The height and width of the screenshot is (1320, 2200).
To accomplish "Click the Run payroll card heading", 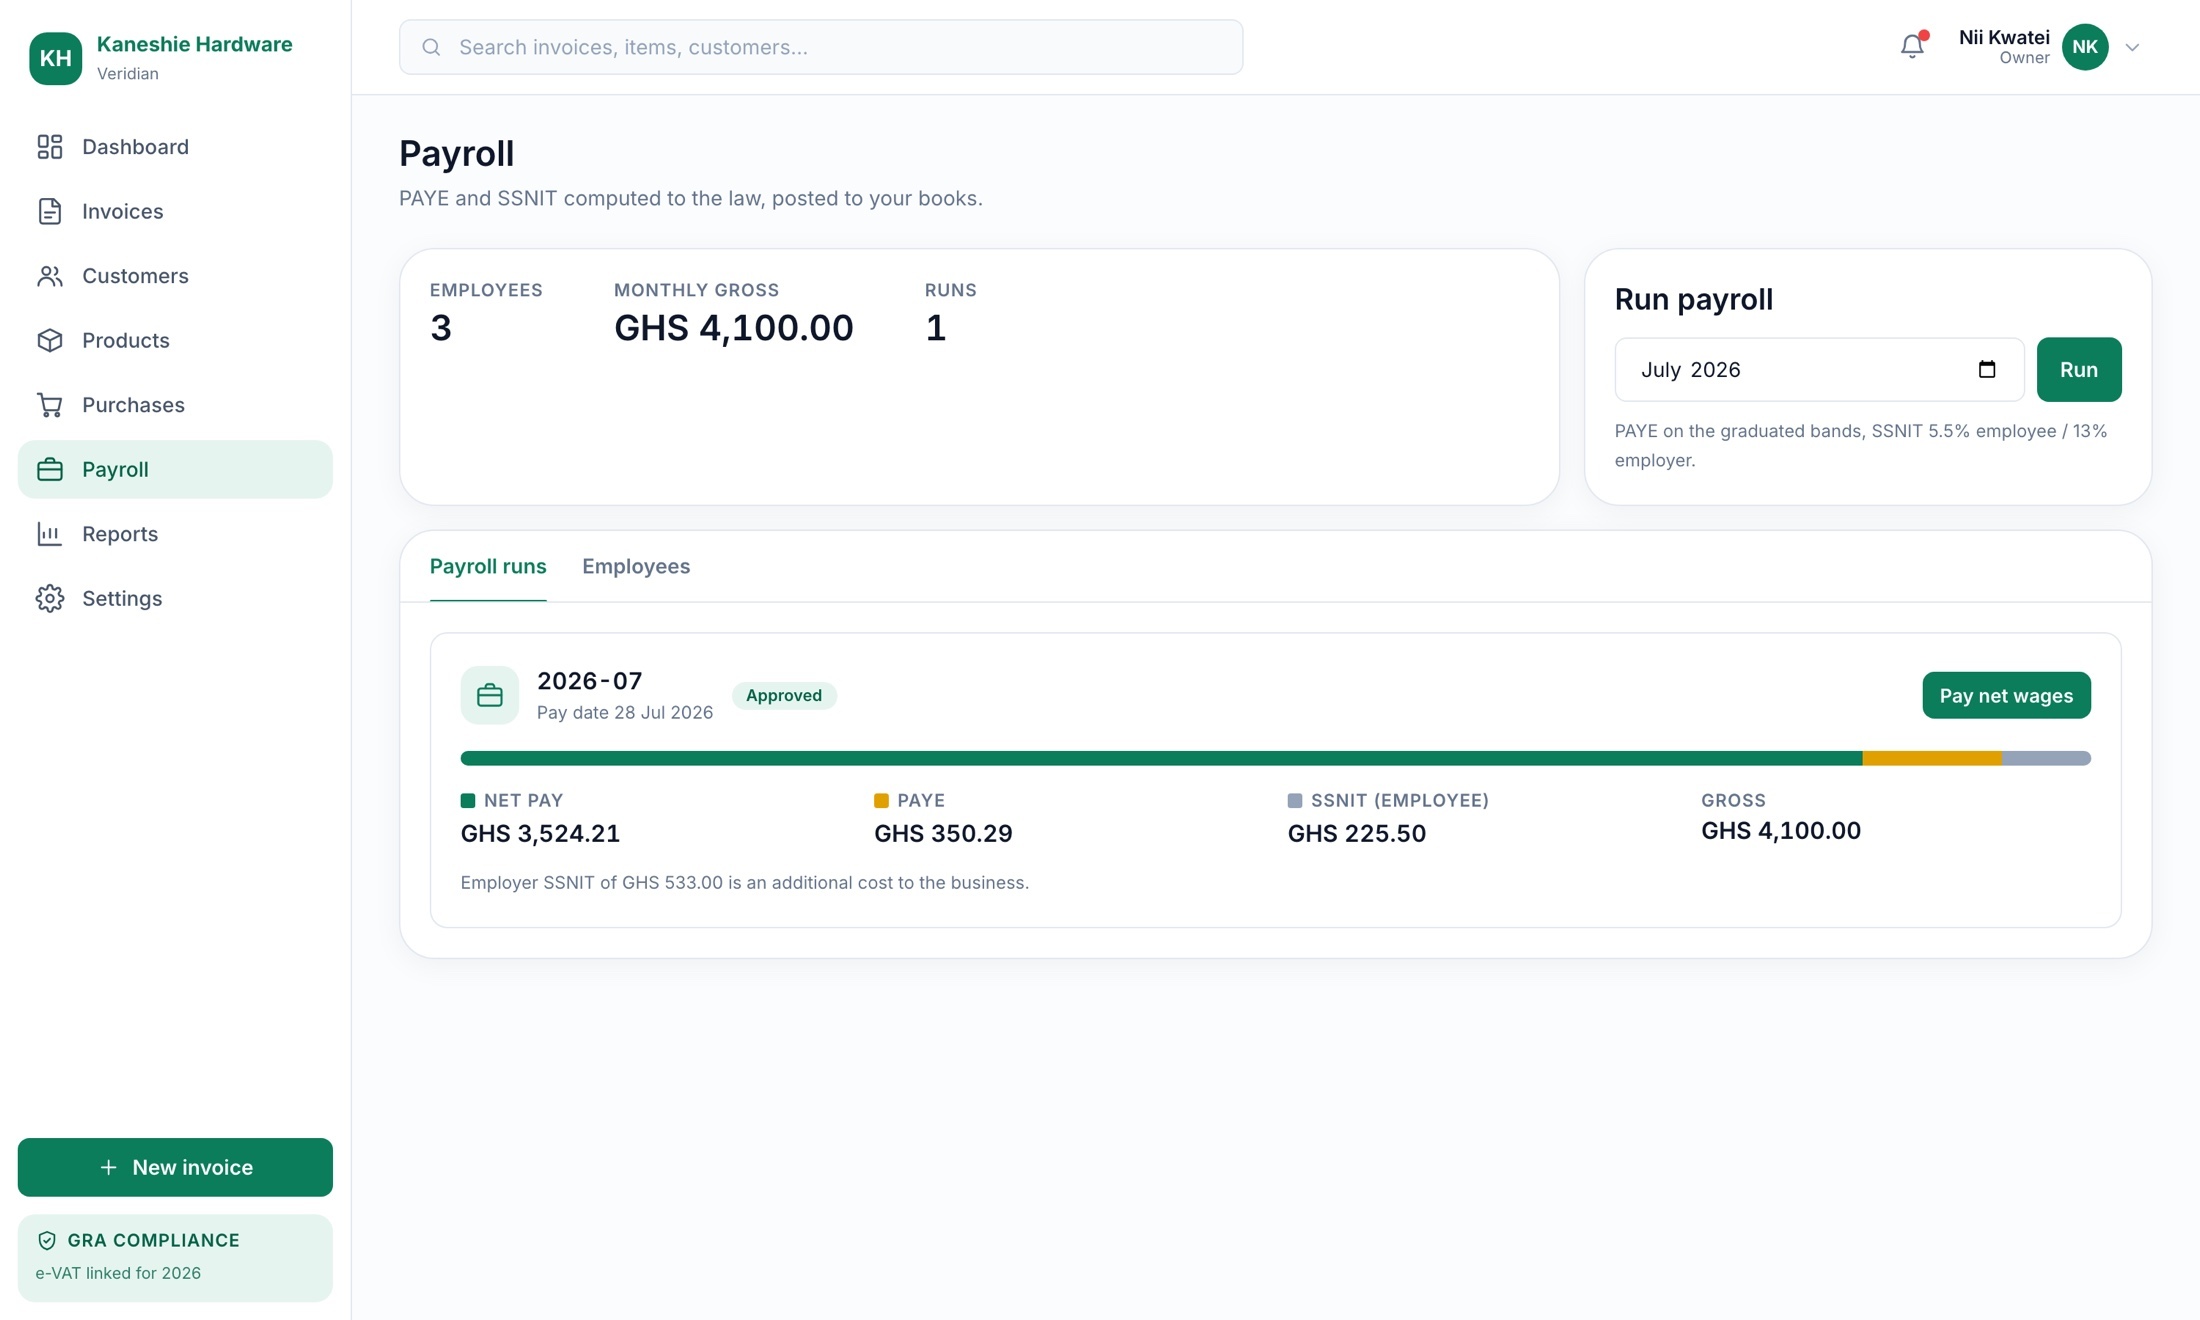I will pos(1694,299).
